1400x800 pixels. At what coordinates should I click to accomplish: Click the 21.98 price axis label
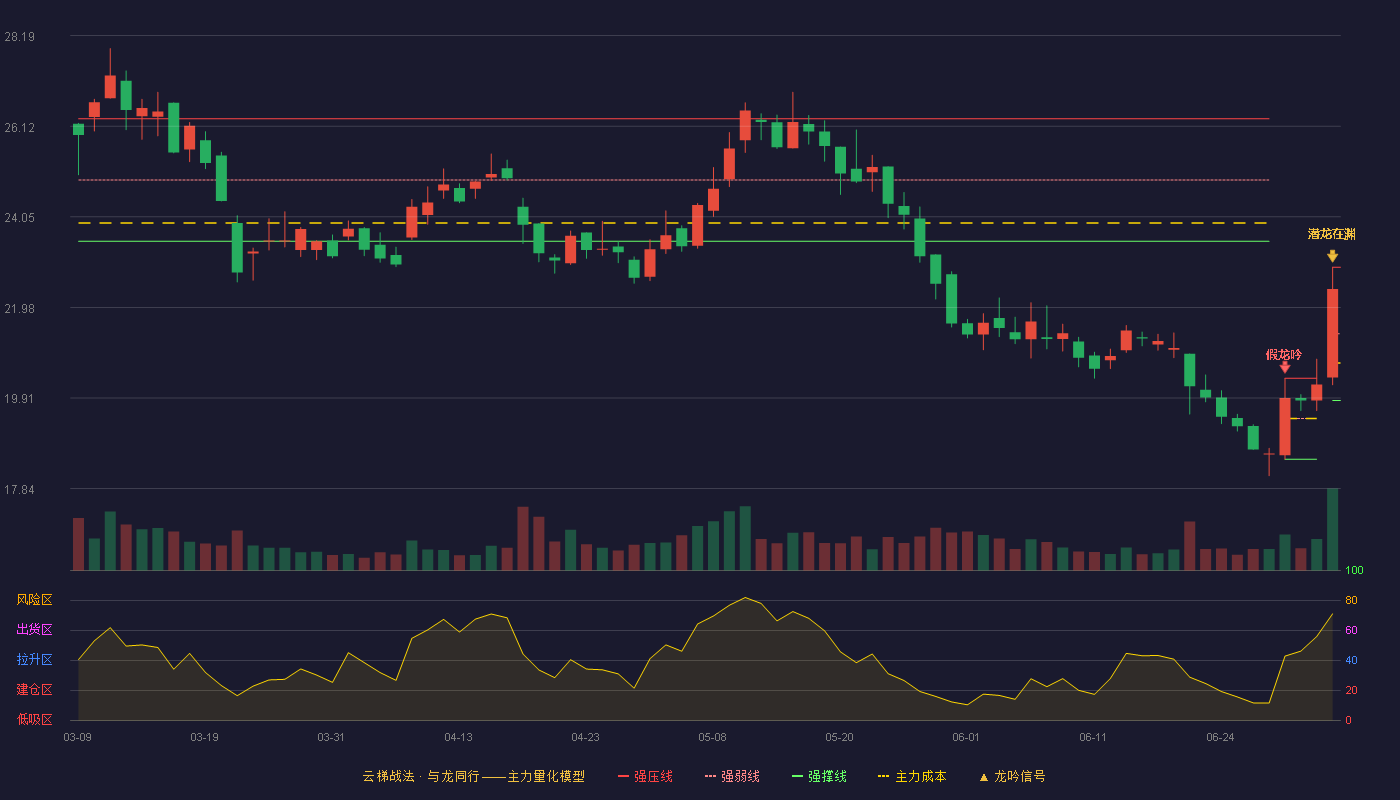(19, 309)
